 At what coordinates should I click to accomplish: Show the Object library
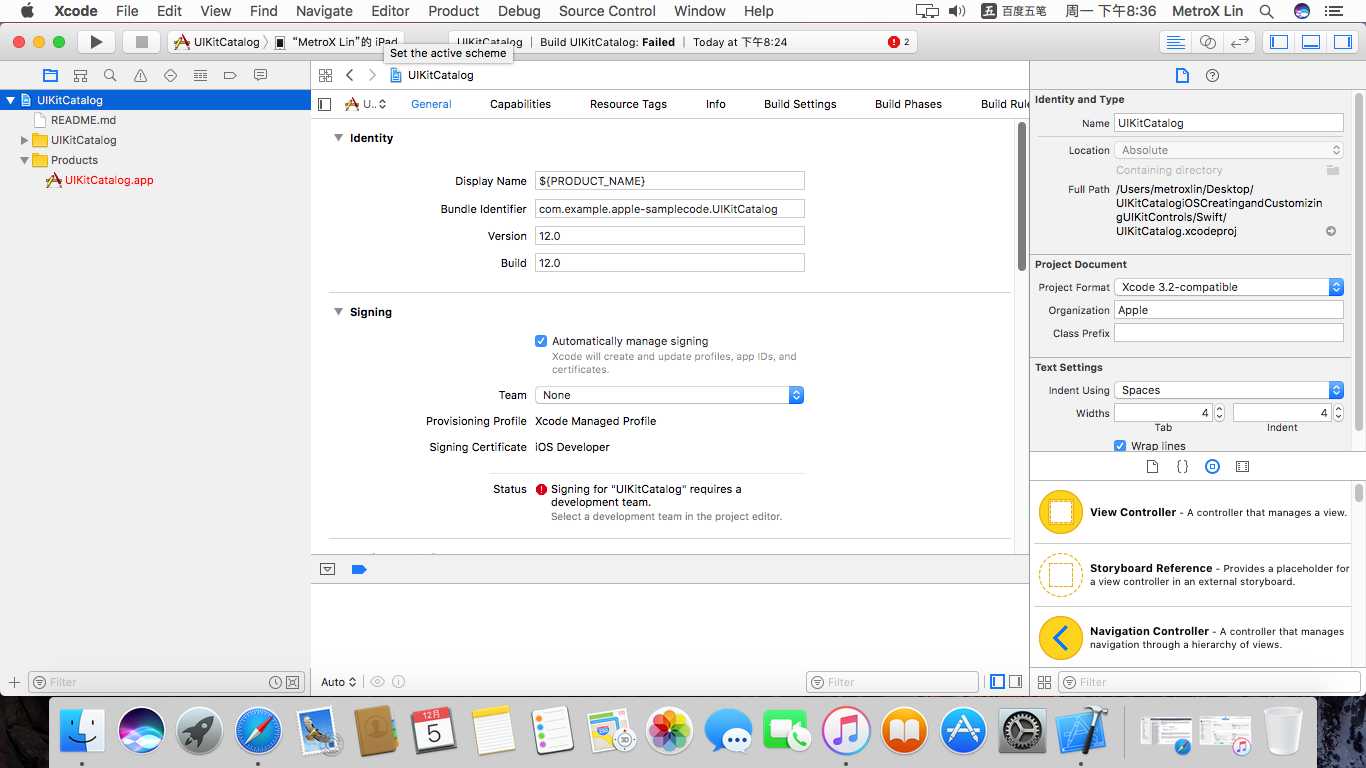pyautogui.click(x=1212, y=466)
